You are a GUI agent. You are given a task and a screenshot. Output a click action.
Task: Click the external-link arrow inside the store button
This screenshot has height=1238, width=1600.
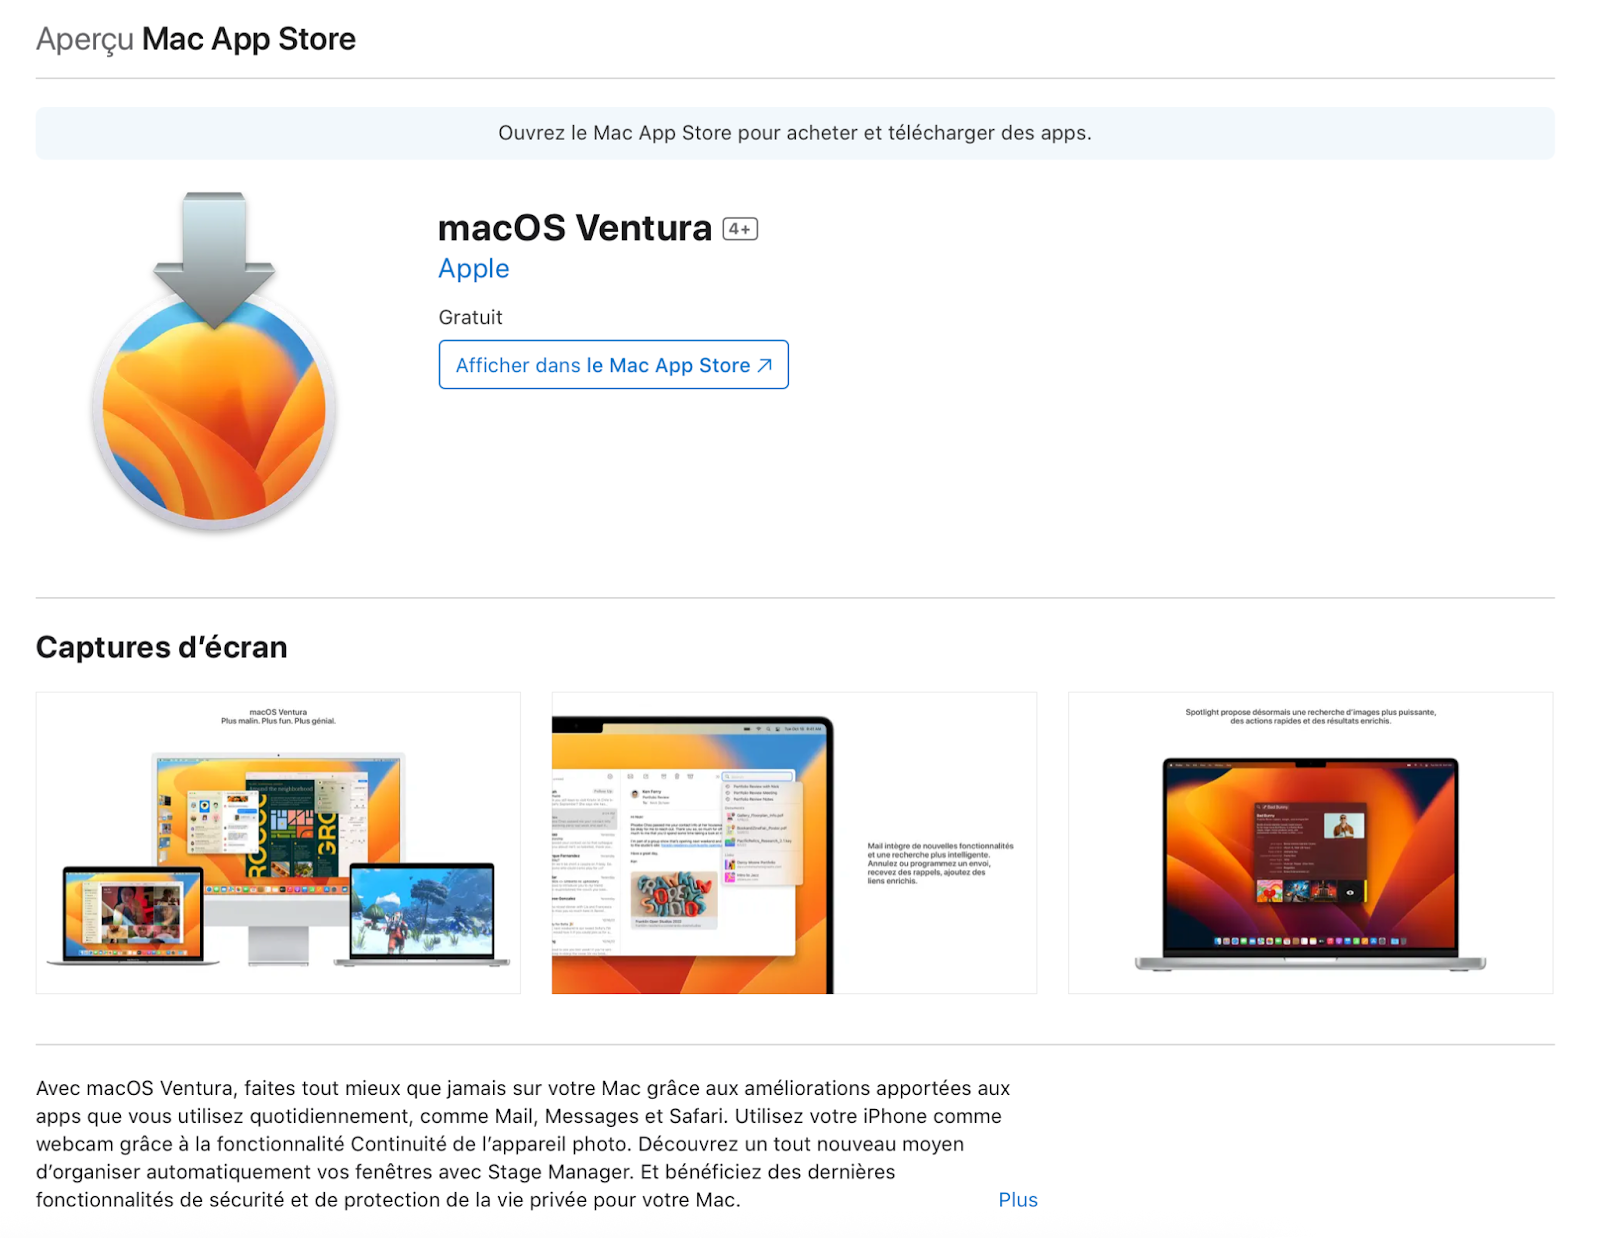tap(764, 365)
